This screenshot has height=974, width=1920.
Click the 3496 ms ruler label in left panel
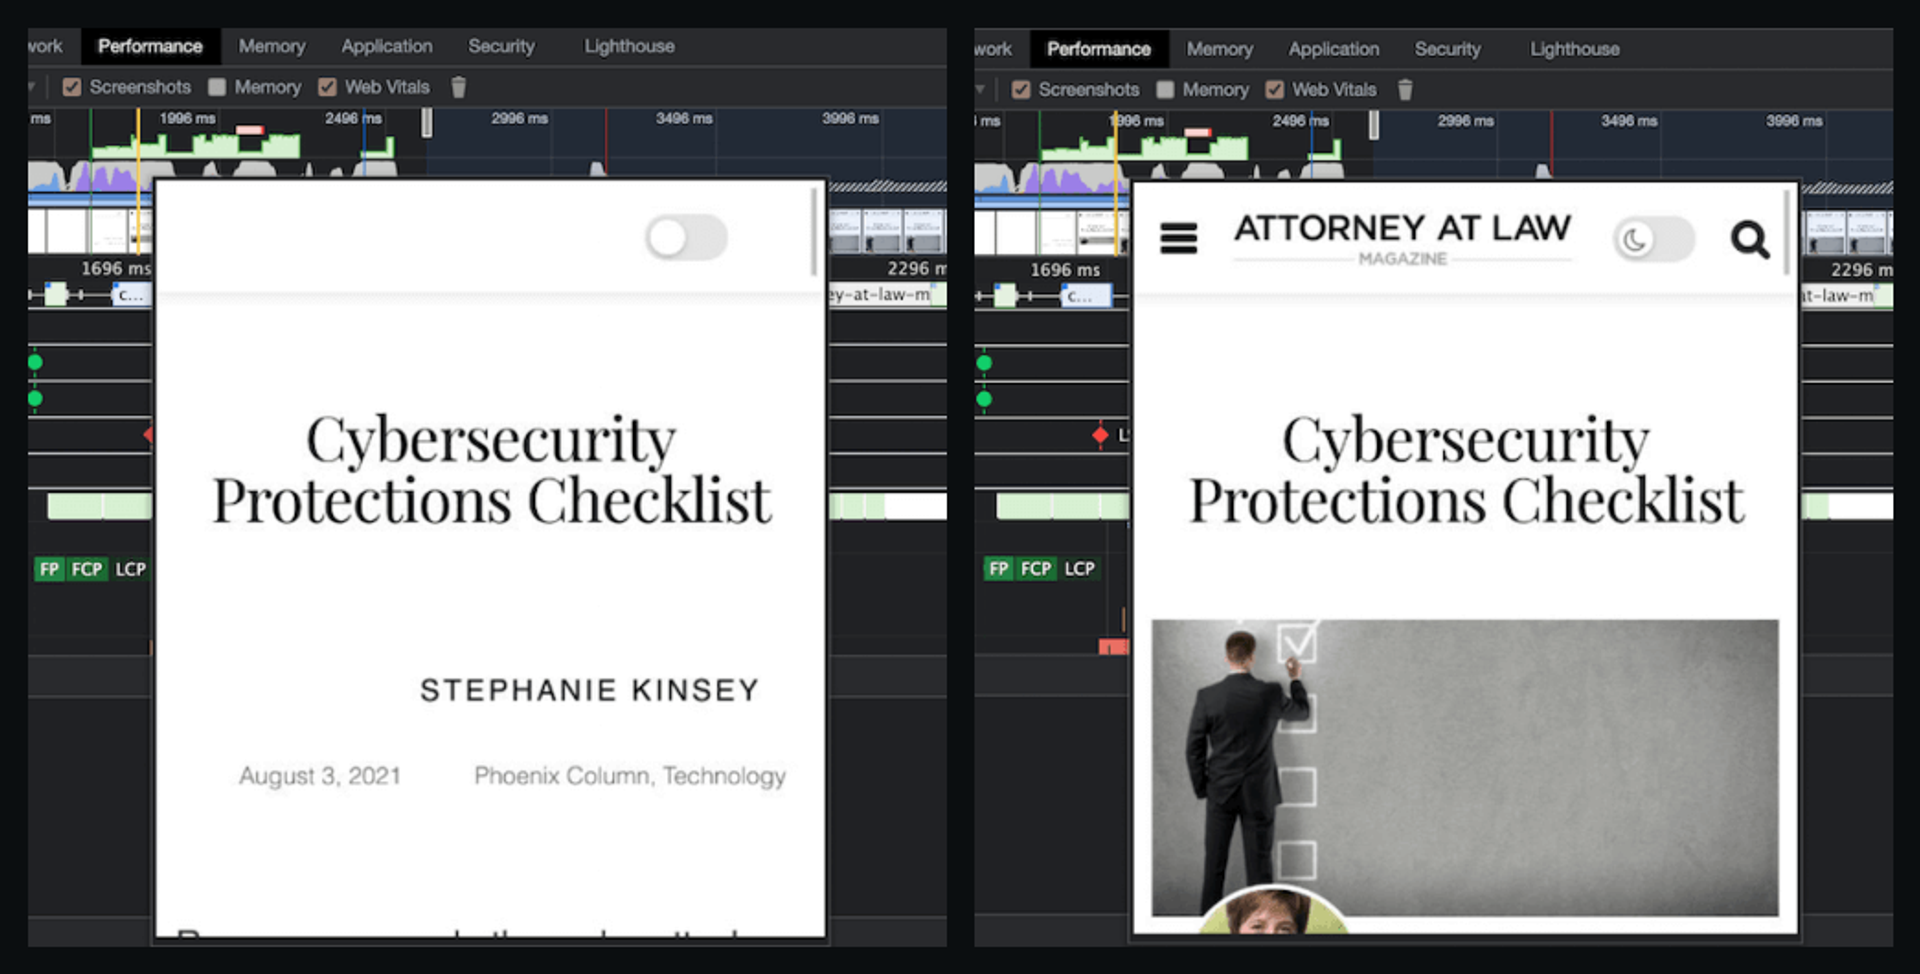click(x=685, y=118)
